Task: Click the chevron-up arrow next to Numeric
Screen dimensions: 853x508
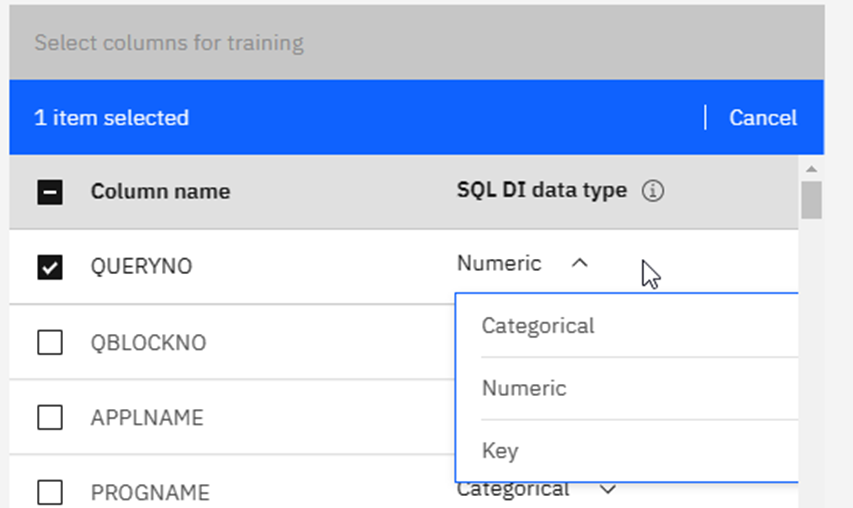Action: point(579,264)
